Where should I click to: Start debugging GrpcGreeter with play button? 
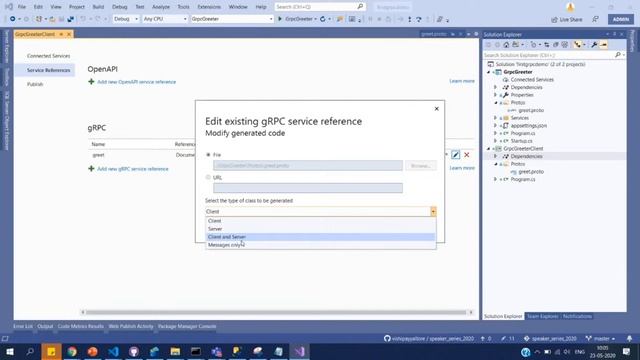pos(280,19)
